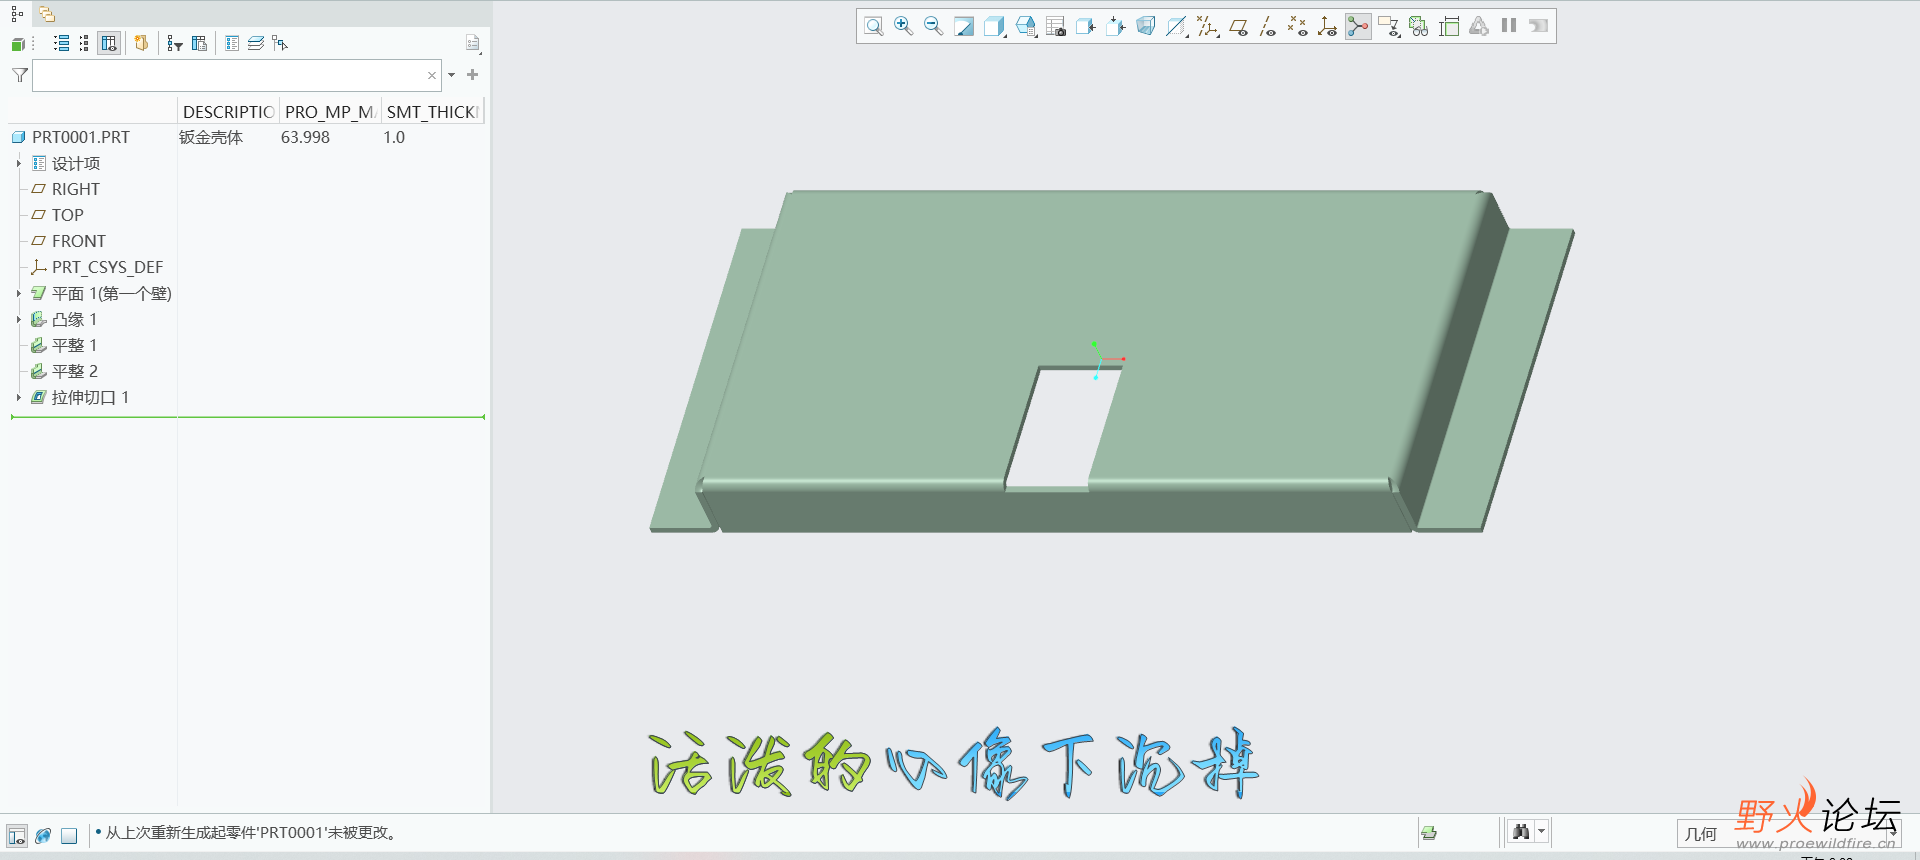Select the DESCRIPTIO column header
The height and width of the screenshot is (860, 1920).
pyautogui.click(x=228, y=112)
